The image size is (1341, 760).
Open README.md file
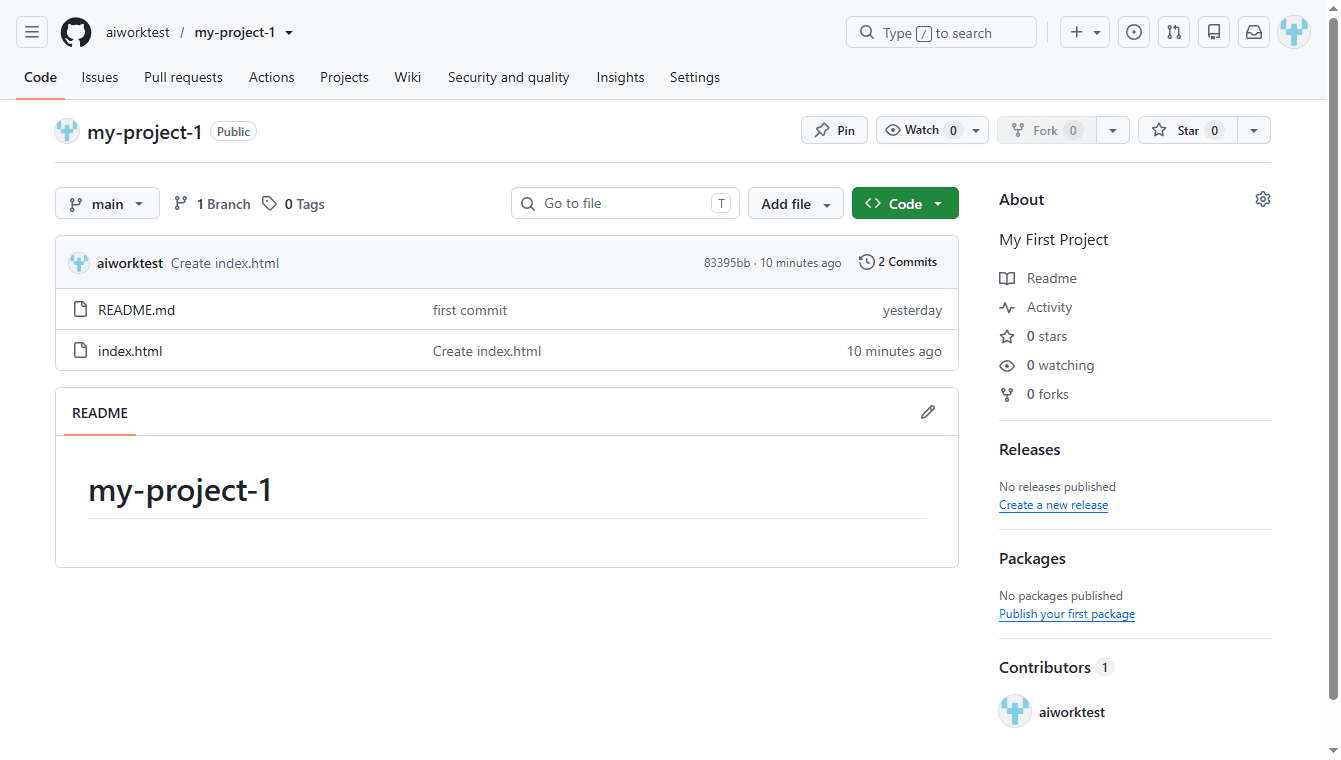coord(136,310)
